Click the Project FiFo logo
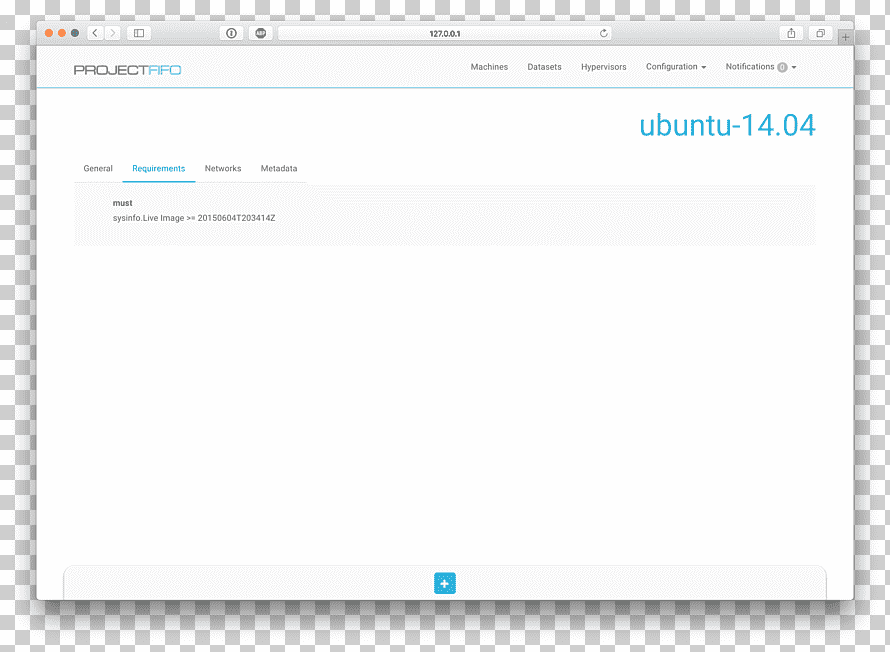This screenshot has height=652, width=890. tap(128, 70)
